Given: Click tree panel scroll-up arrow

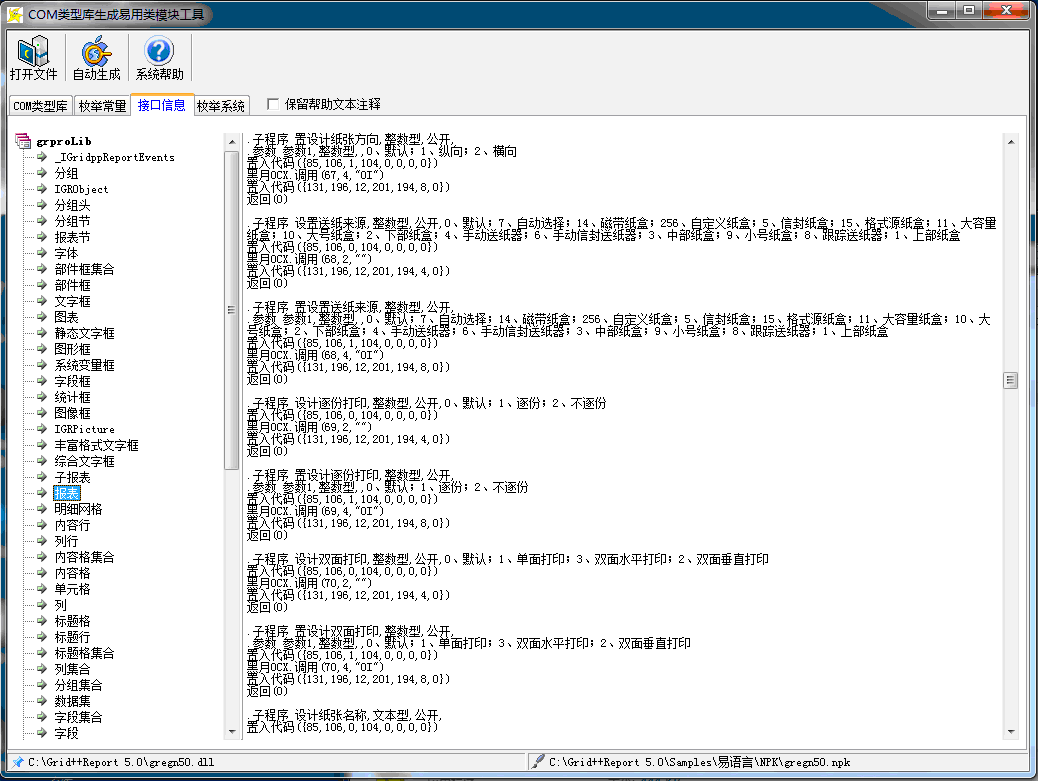Looking at the screenshot, I should (232, 142).
